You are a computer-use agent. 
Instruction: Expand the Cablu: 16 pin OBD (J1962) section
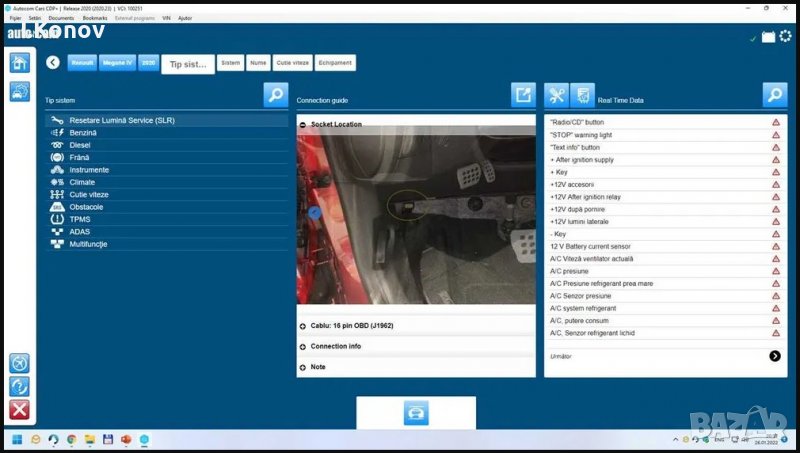[x=303, y=326]
